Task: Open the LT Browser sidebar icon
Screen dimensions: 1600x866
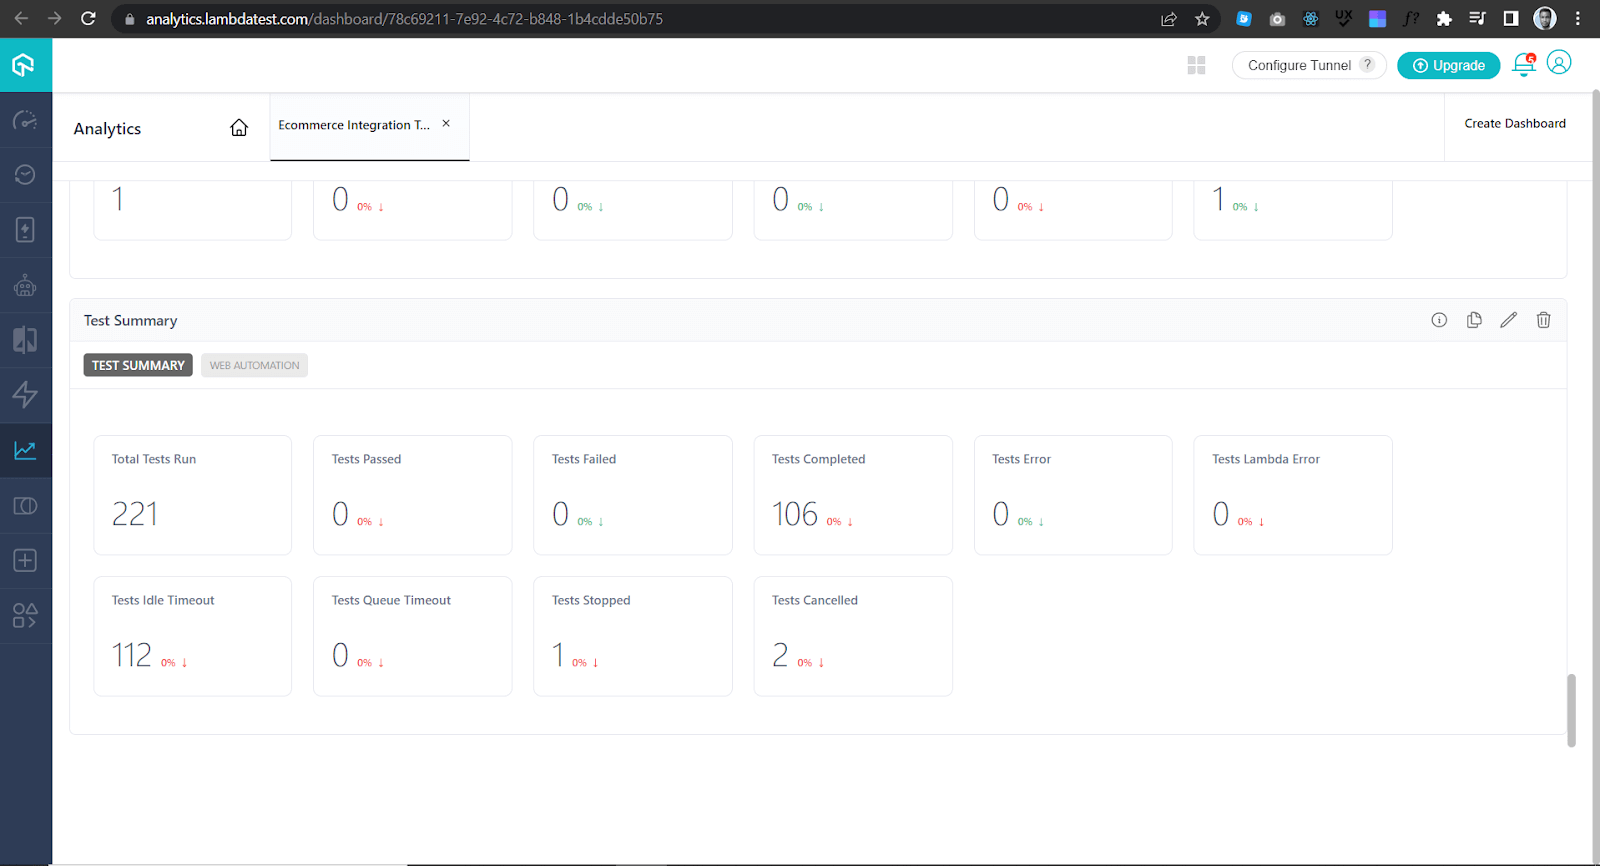Action: [x=25, y=505]
